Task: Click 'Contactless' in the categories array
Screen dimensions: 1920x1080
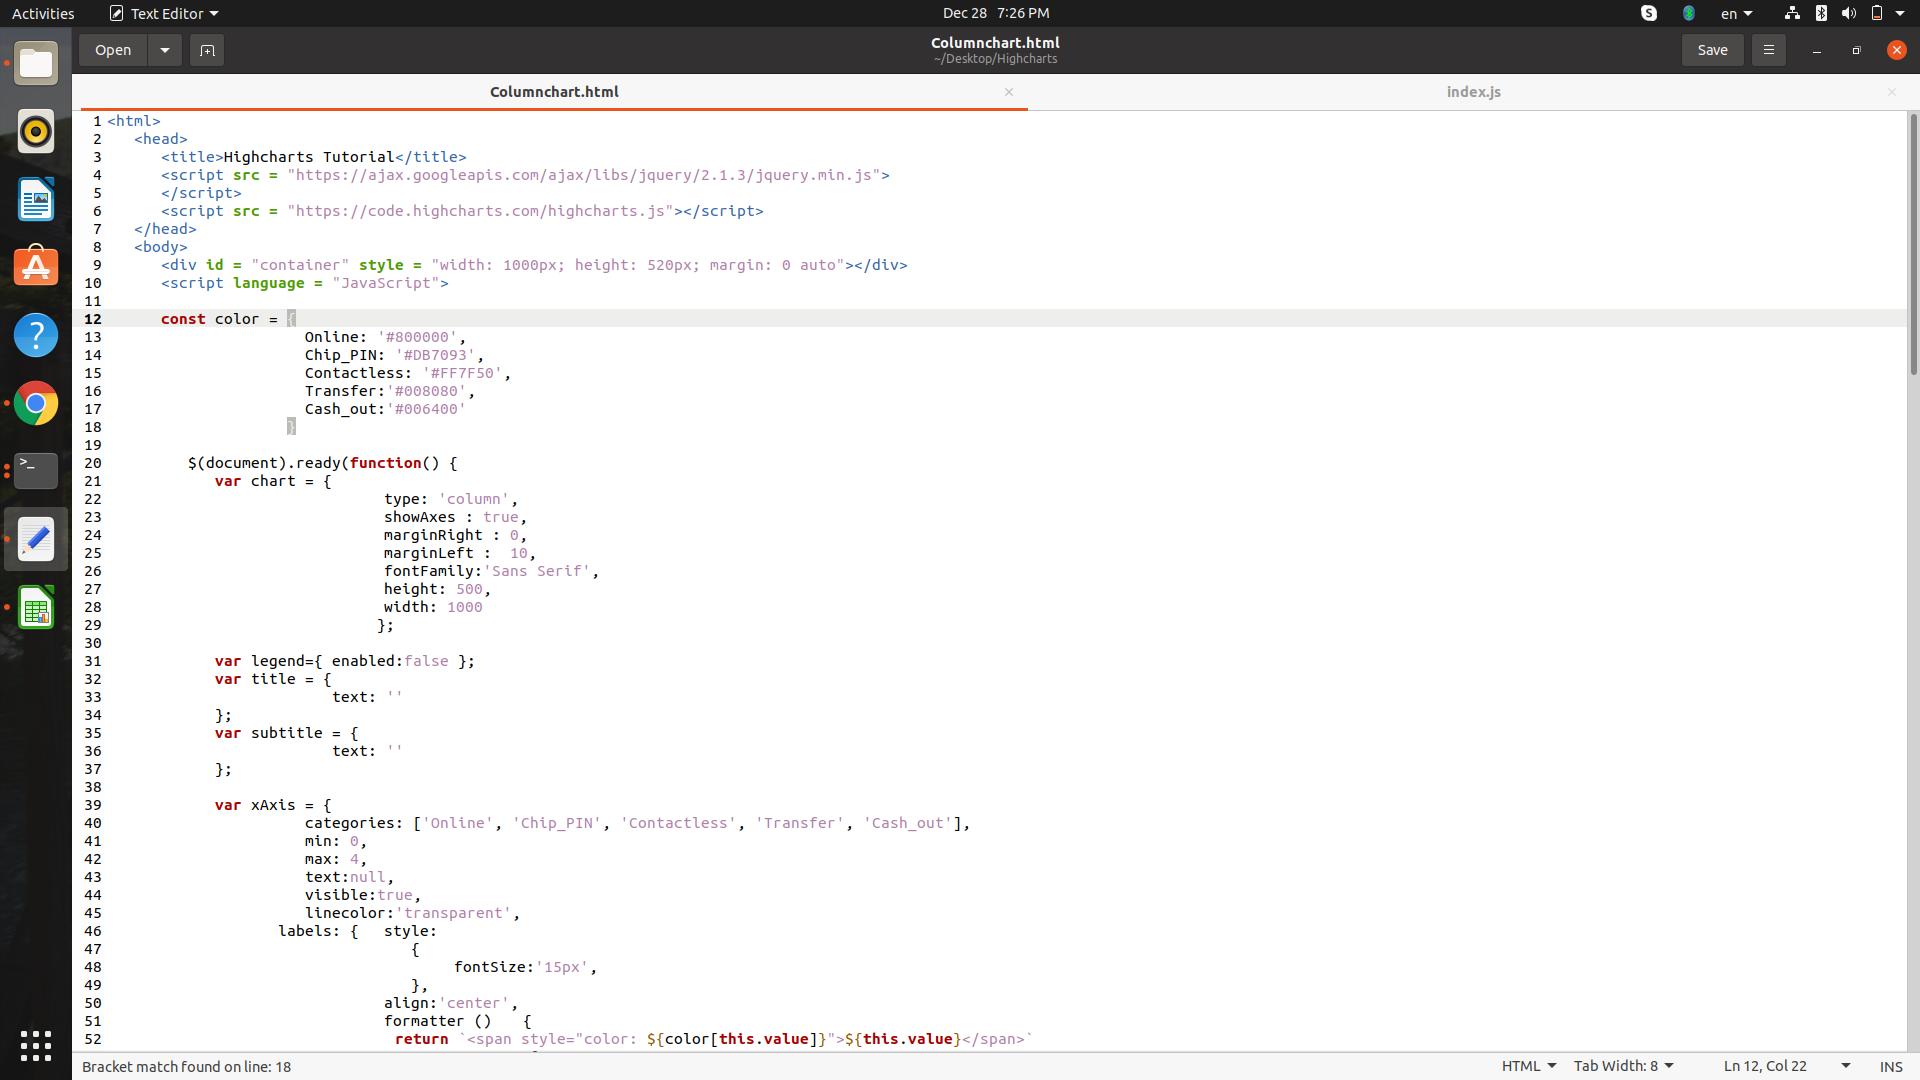Action: click(x=678, y=823)
